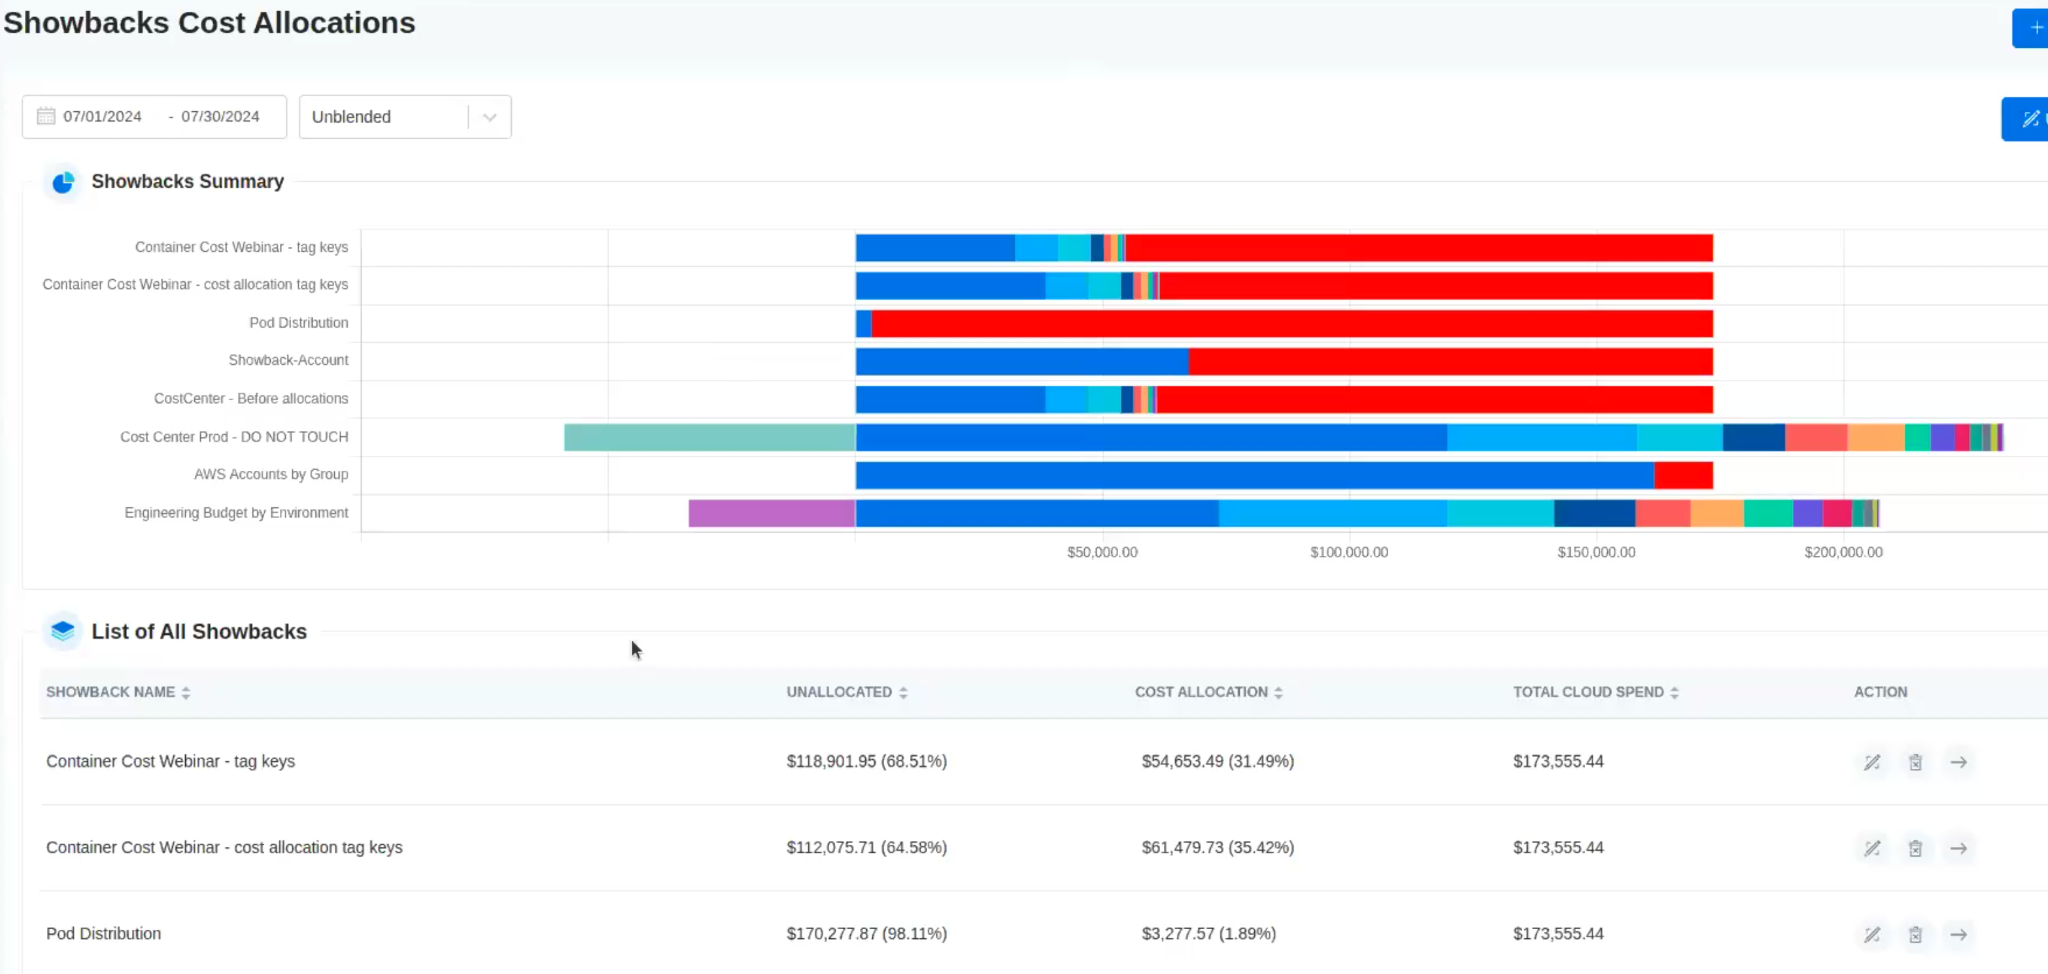2048x974 pixels.
Task: Delete the Pod Distribution showback
Action: 1915,934
